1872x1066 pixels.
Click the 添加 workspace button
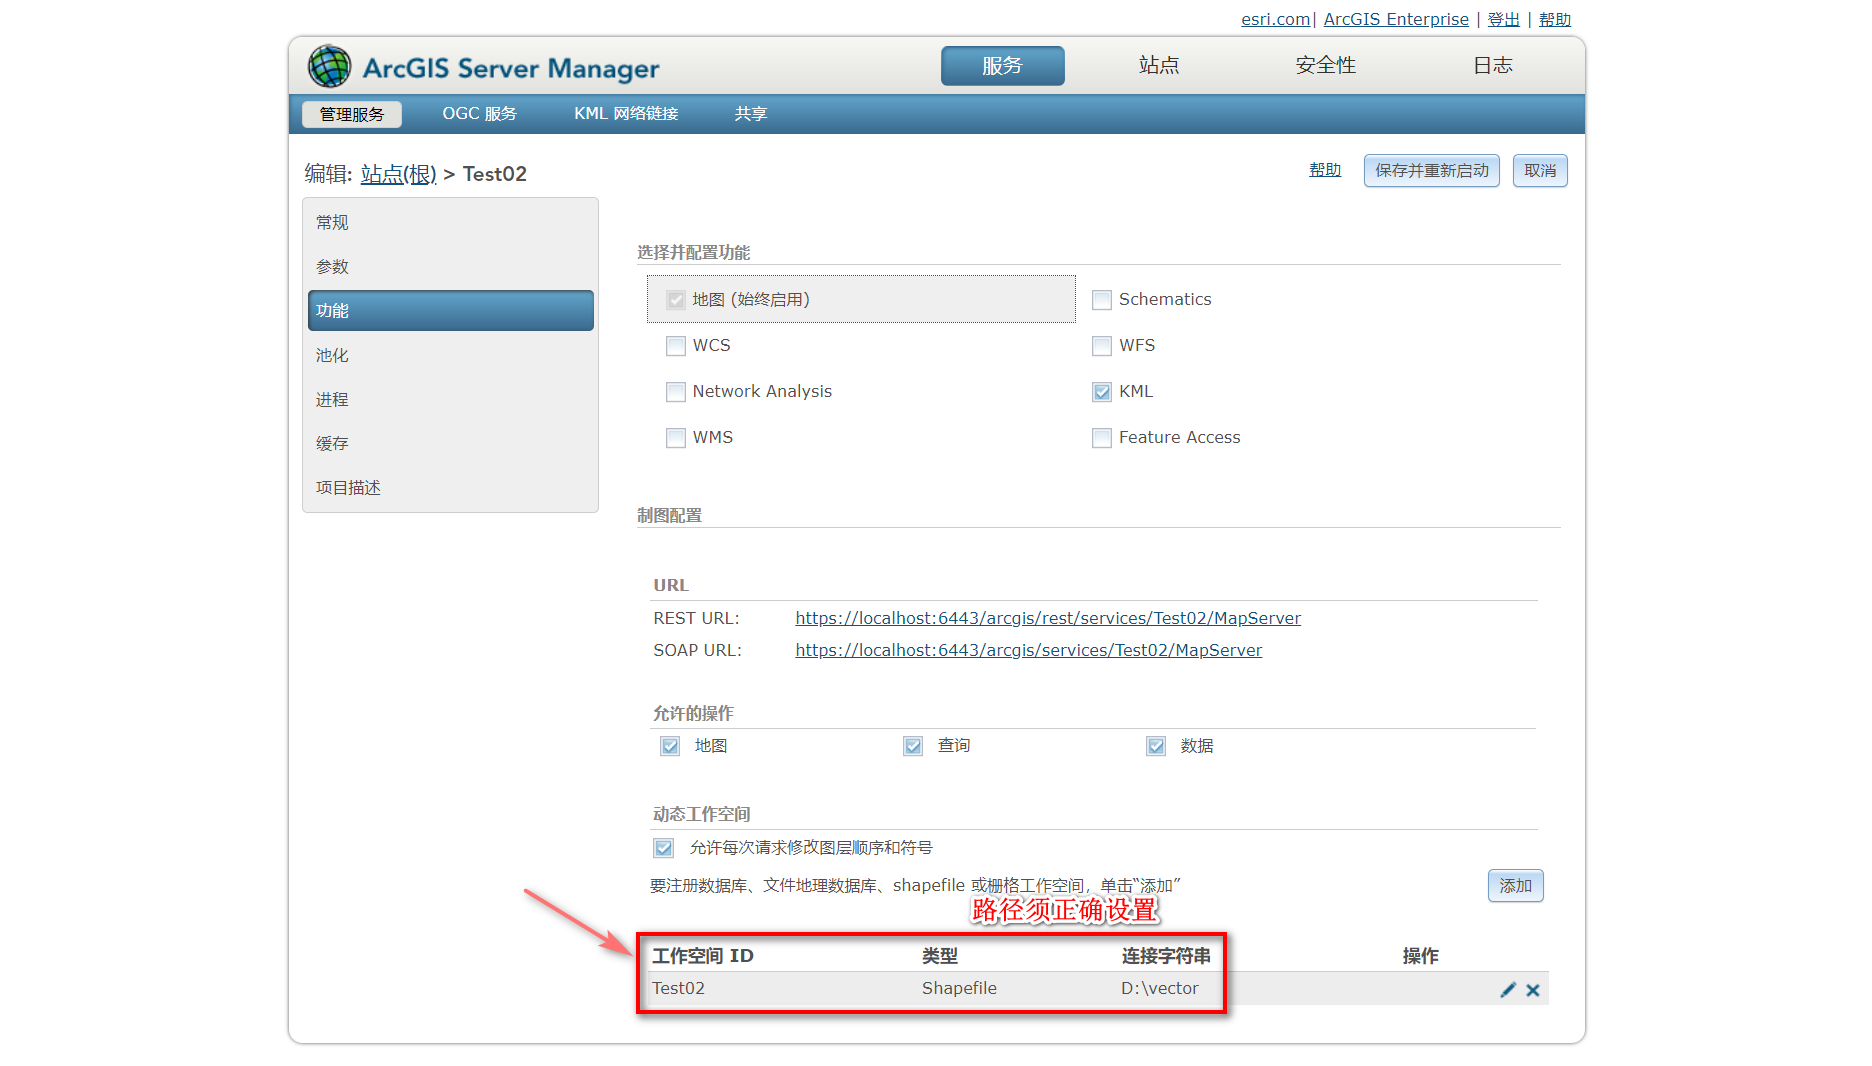1516,886
